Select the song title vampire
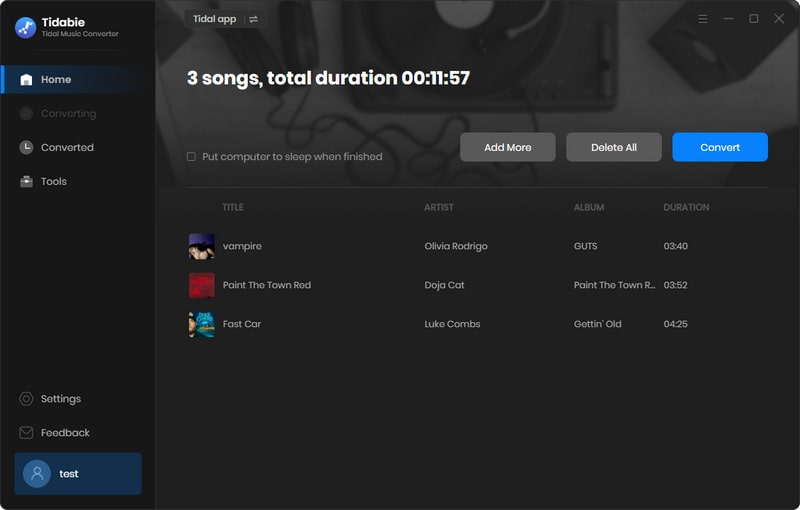Image resolution: width=800 pixels, height=510 pixels. (242, 246)
